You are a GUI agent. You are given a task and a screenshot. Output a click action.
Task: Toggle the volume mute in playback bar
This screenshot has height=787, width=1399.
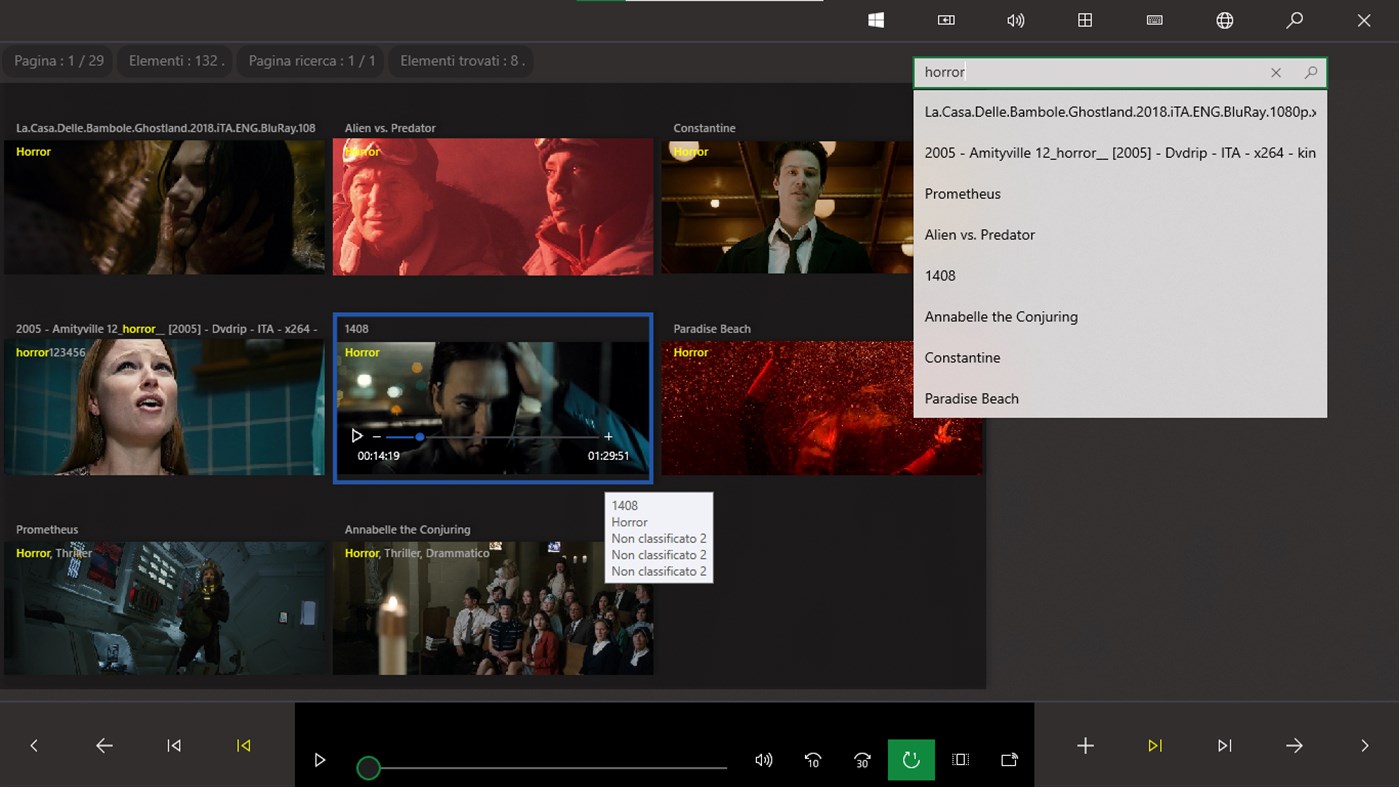click(x=763, y=760)
